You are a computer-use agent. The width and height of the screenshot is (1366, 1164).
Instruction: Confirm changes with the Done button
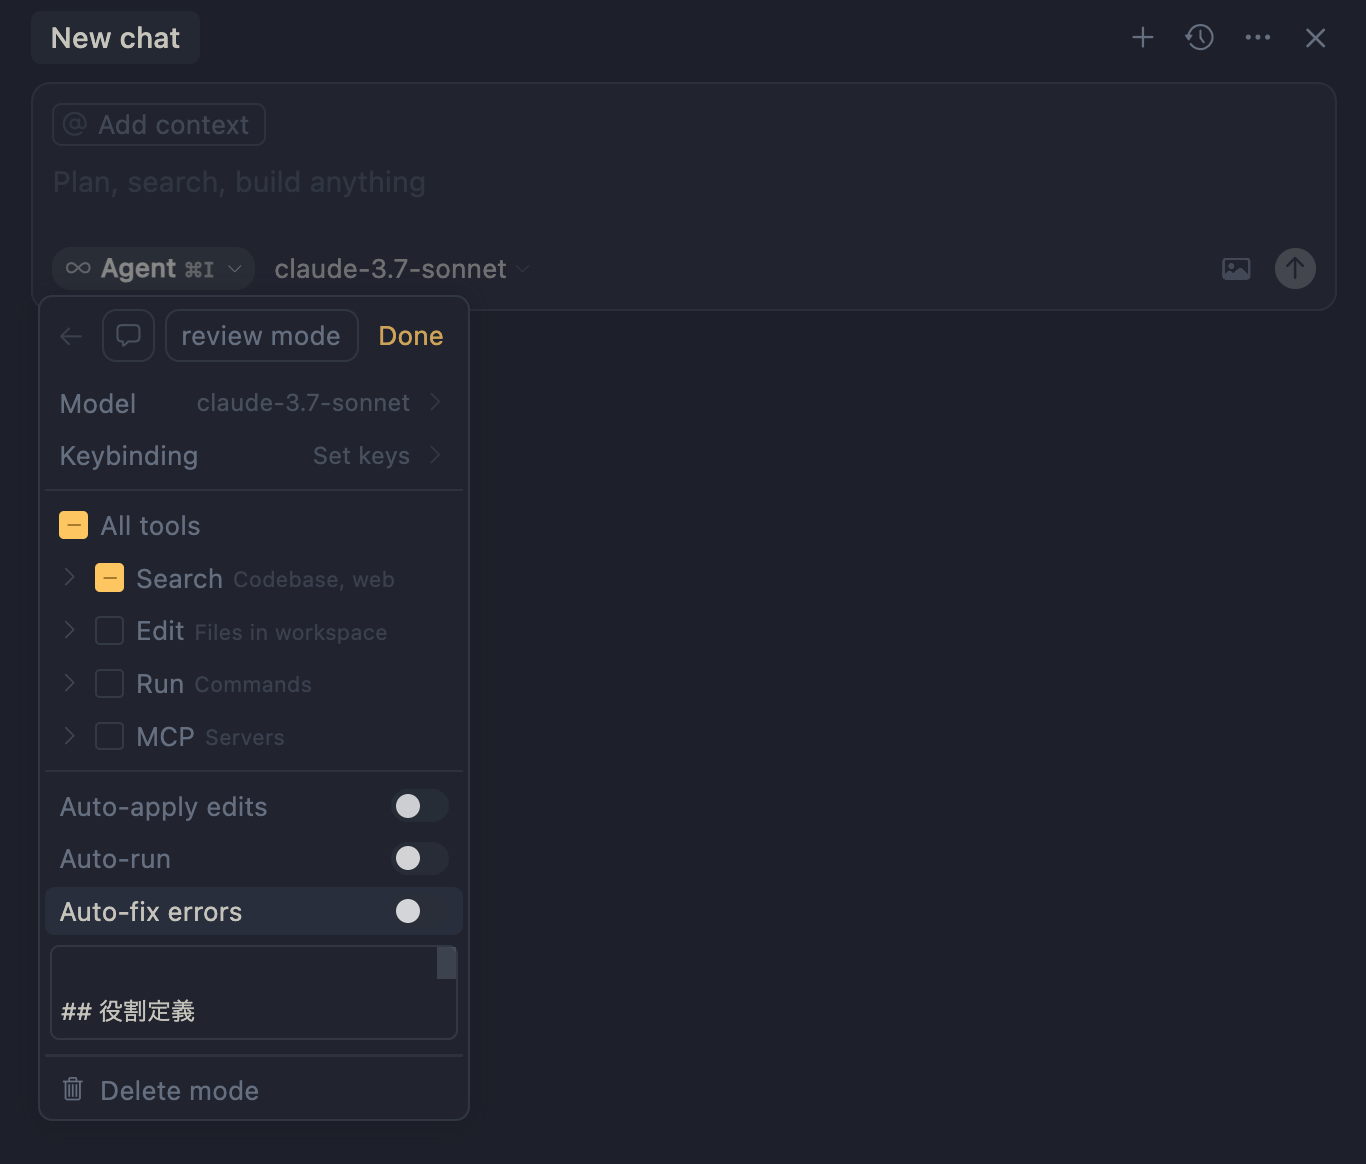coord(410,336)
